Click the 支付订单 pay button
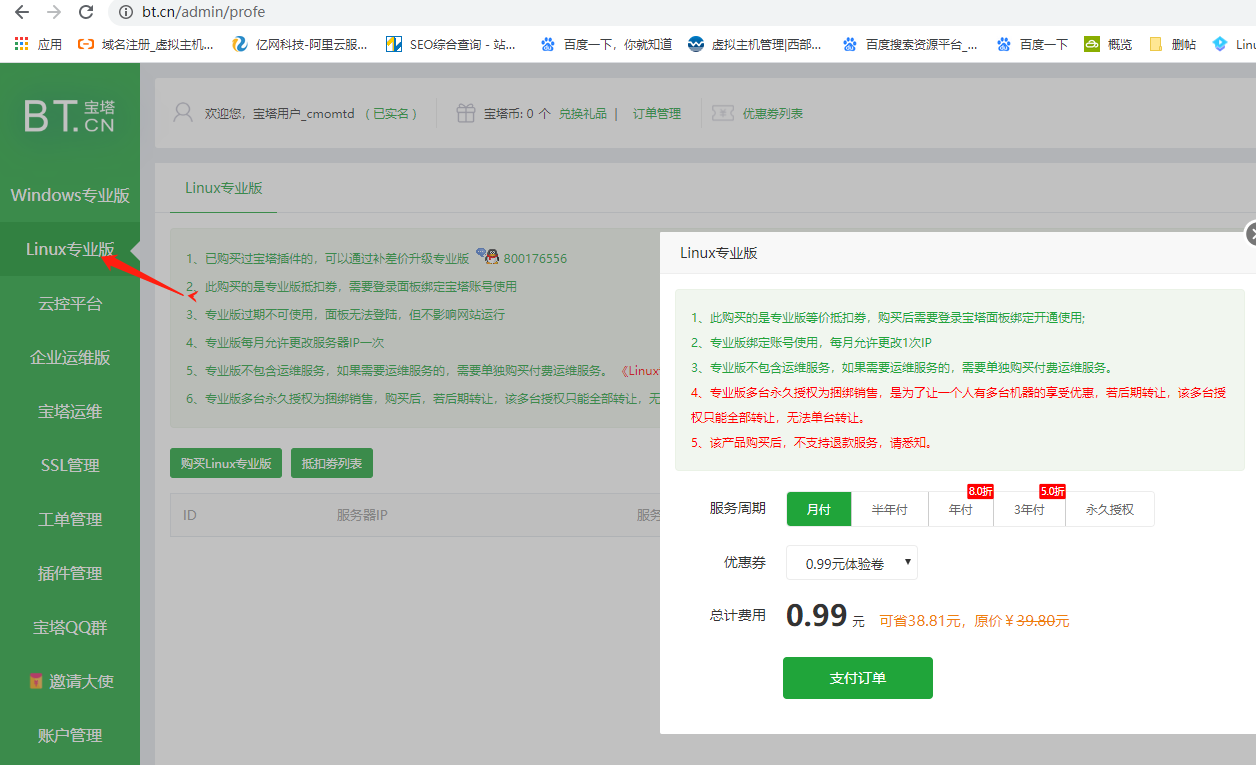 coord(858,678)
